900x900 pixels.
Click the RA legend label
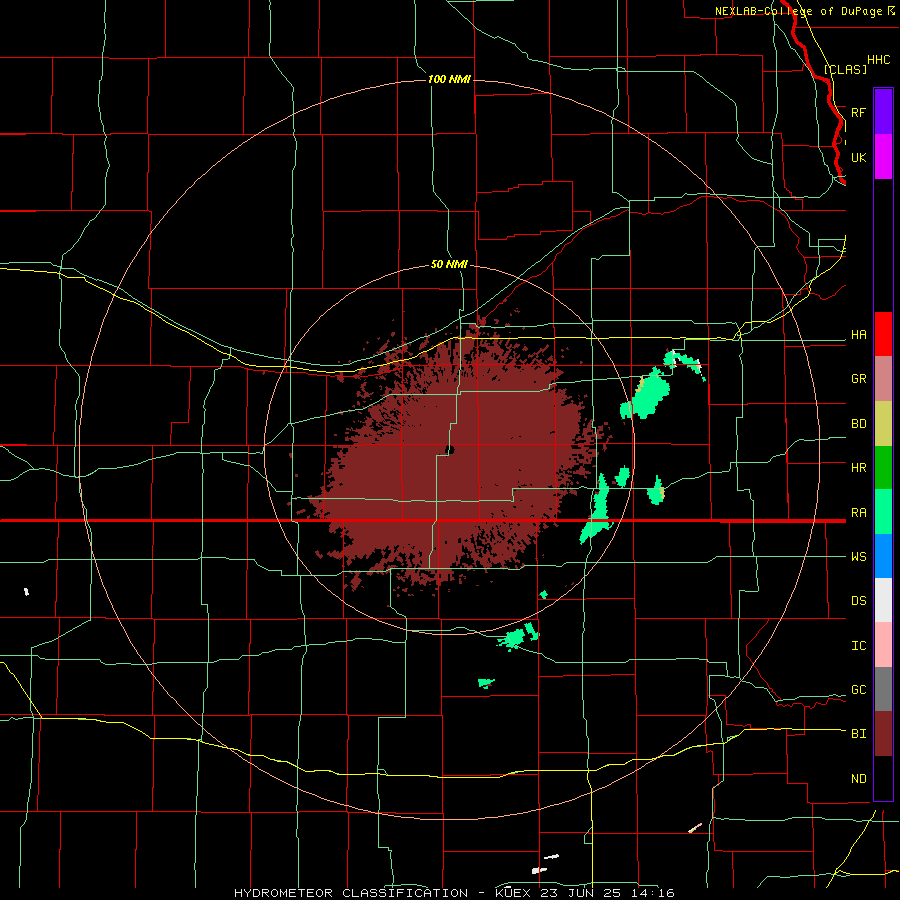tap(858, 513)
